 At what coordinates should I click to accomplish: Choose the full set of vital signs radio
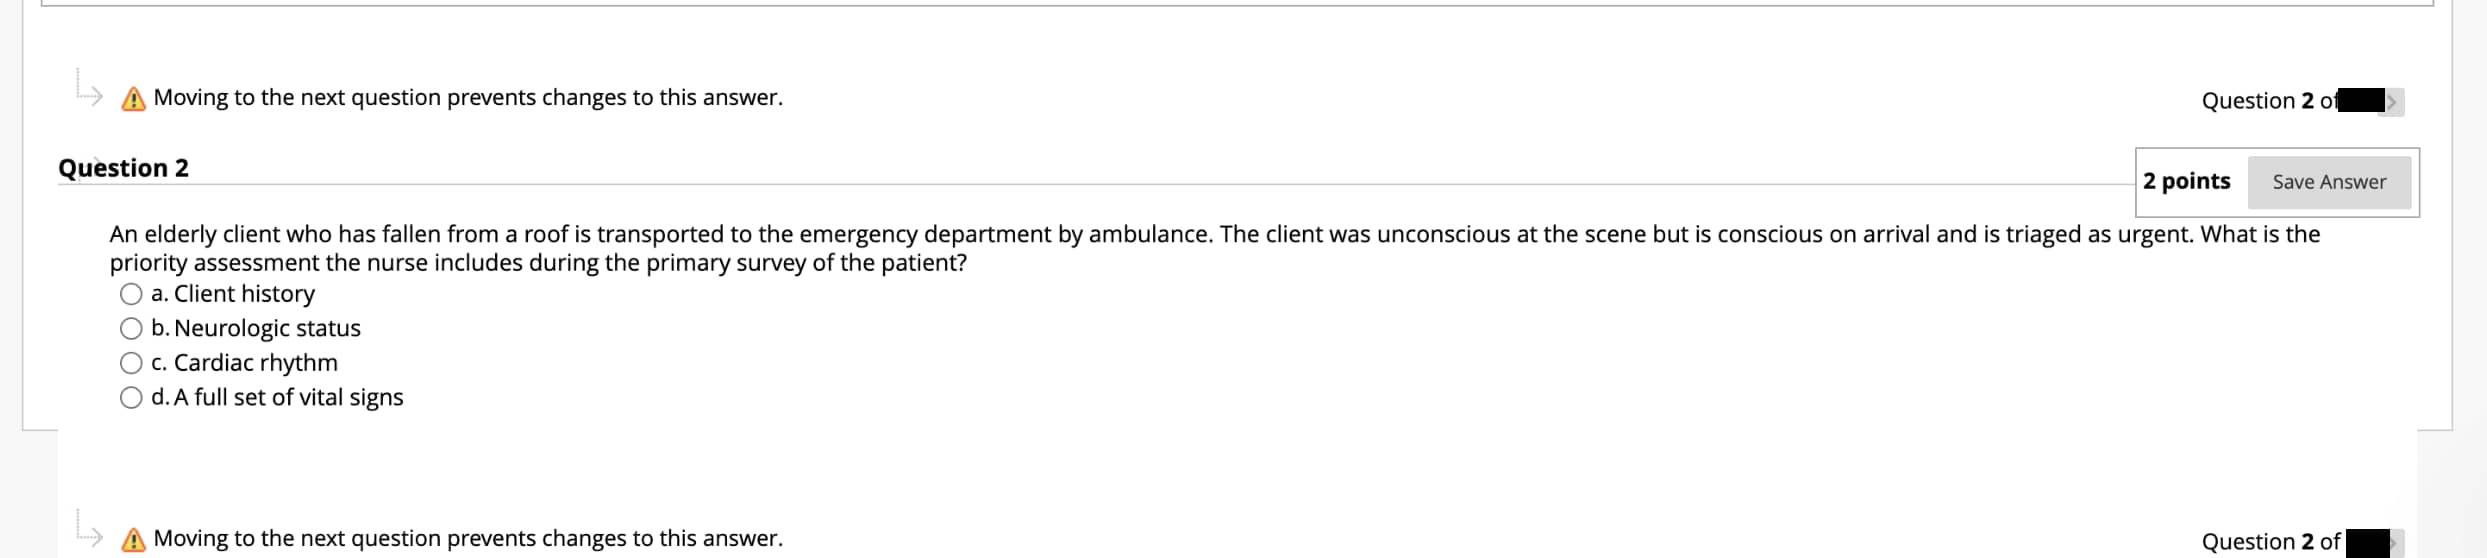[x=131, y=398]
